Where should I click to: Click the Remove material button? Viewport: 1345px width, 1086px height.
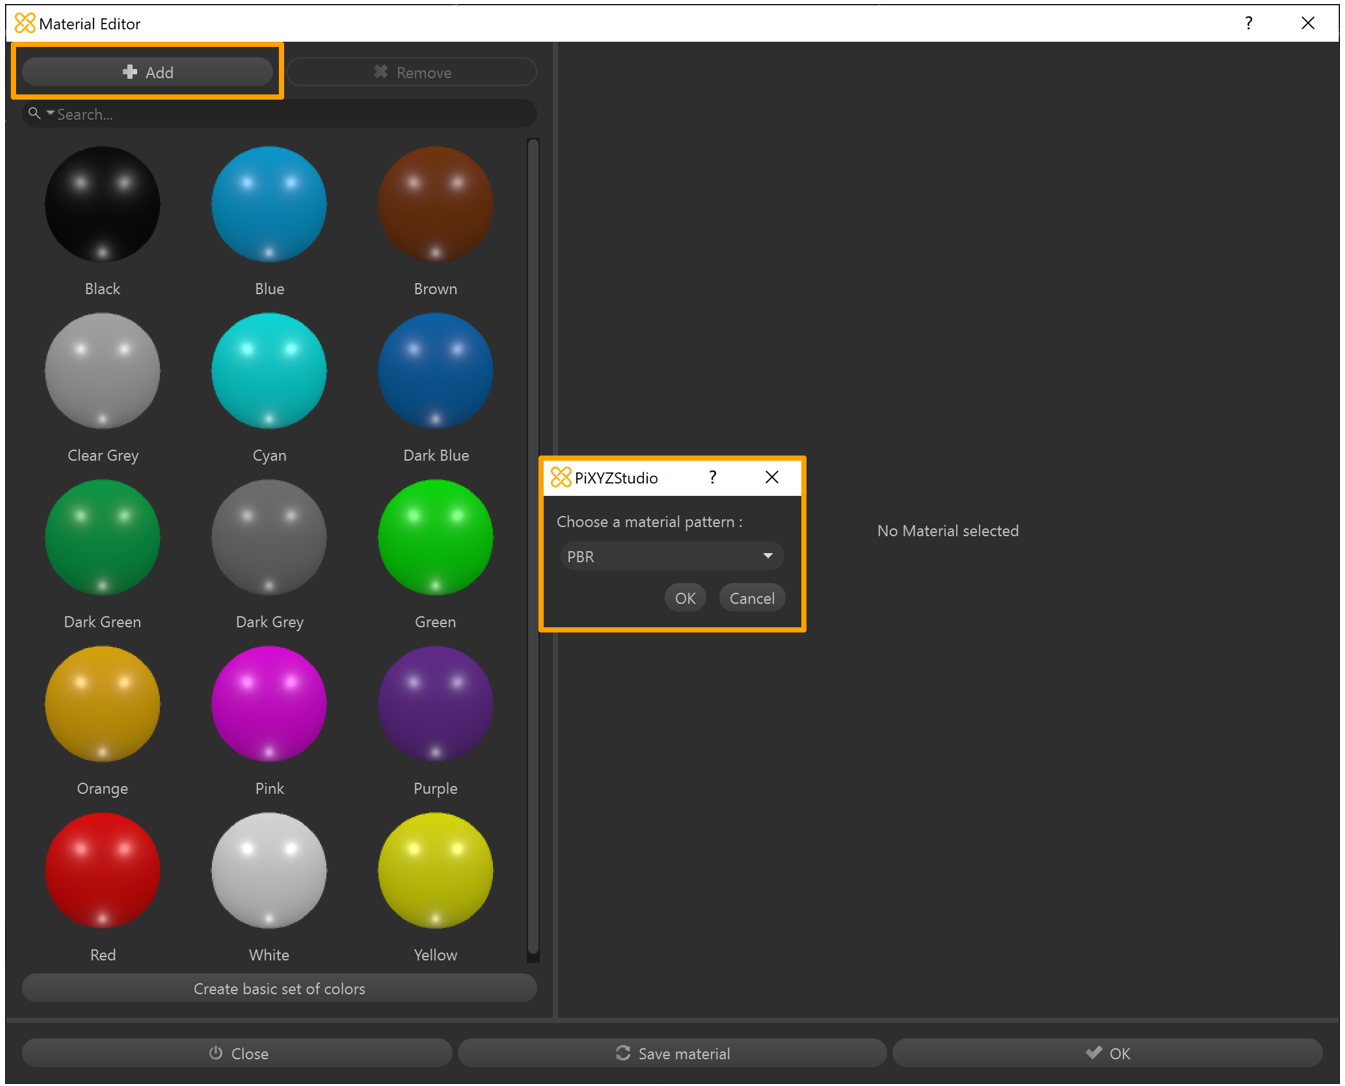412,72
